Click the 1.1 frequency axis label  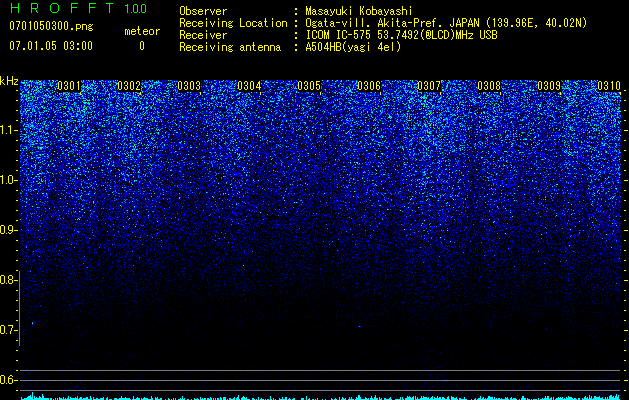[x=8, y=130]
